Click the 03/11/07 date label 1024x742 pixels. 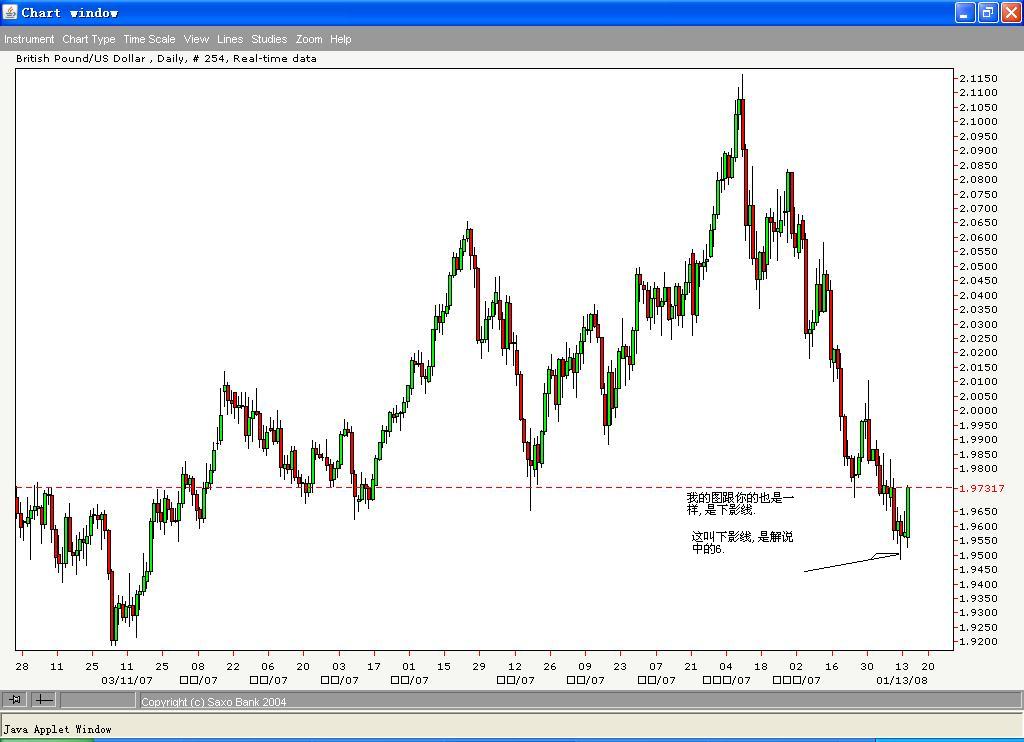[127, 680]
